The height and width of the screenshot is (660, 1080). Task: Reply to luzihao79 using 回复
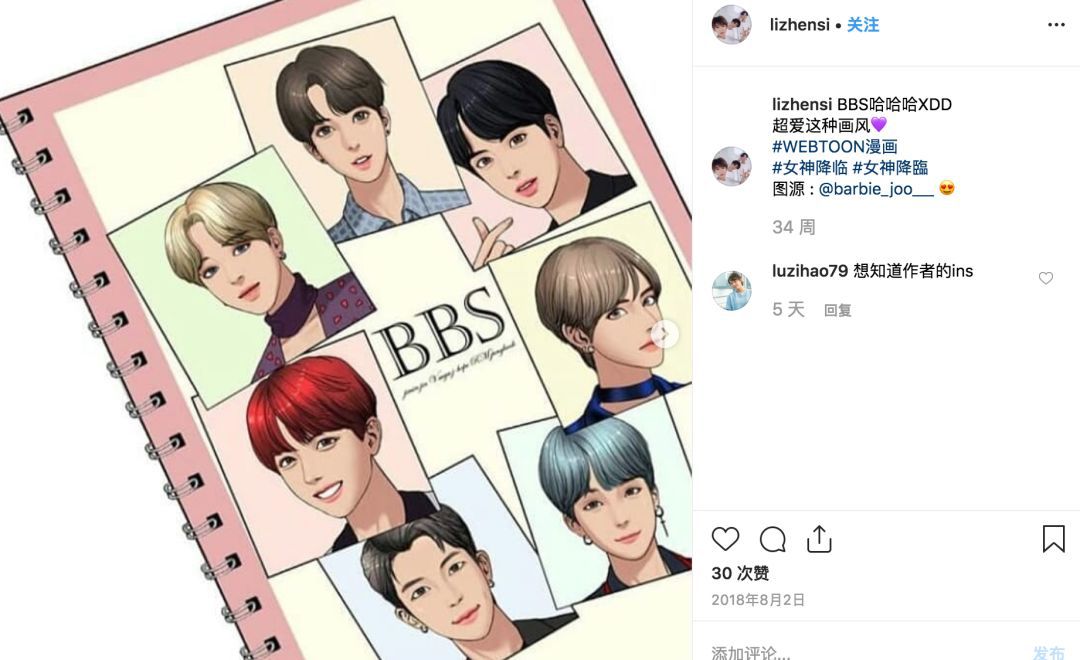point(838,310)
